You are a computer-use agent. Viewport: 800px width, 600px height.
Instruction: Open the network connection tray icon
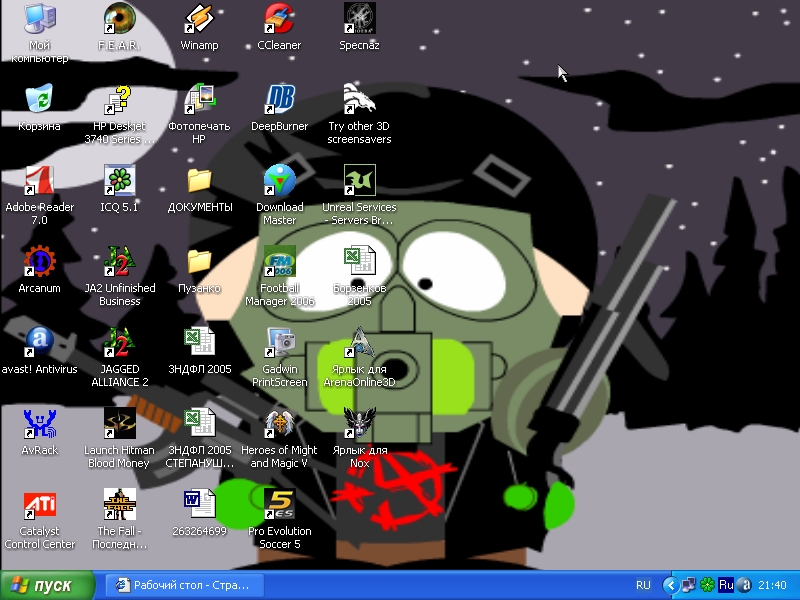[x=689, y=585]
